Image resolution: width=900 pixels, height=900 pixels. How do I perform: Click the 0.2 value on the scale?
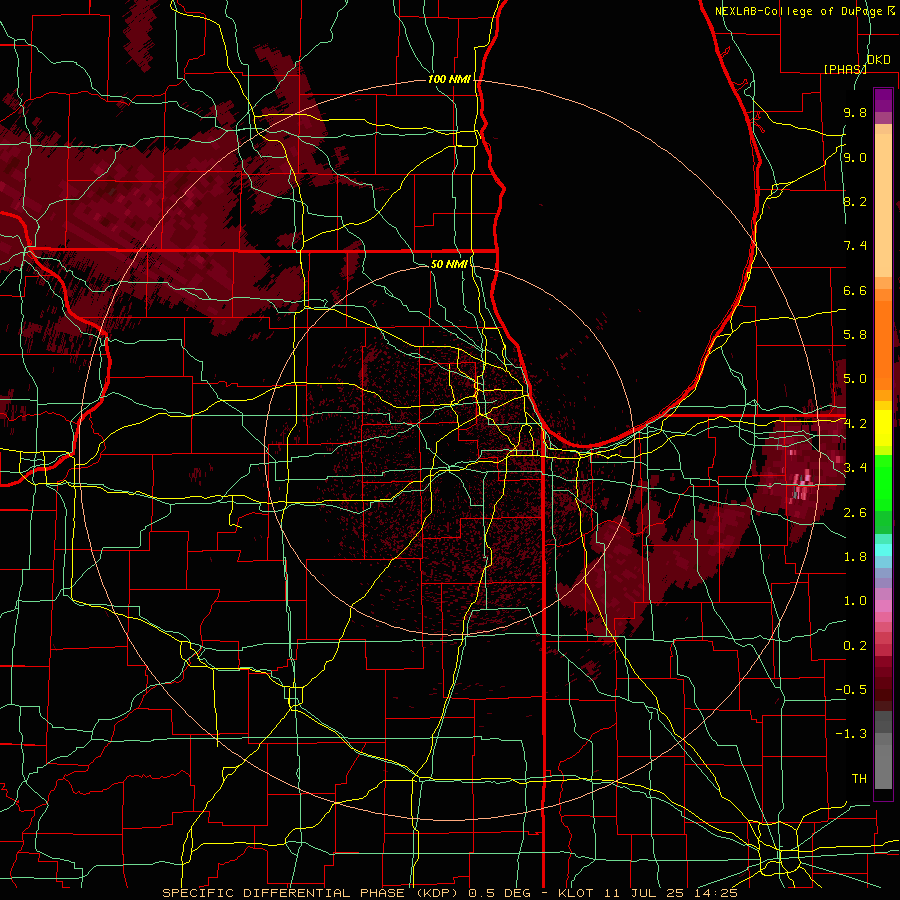tap(855, 645)
